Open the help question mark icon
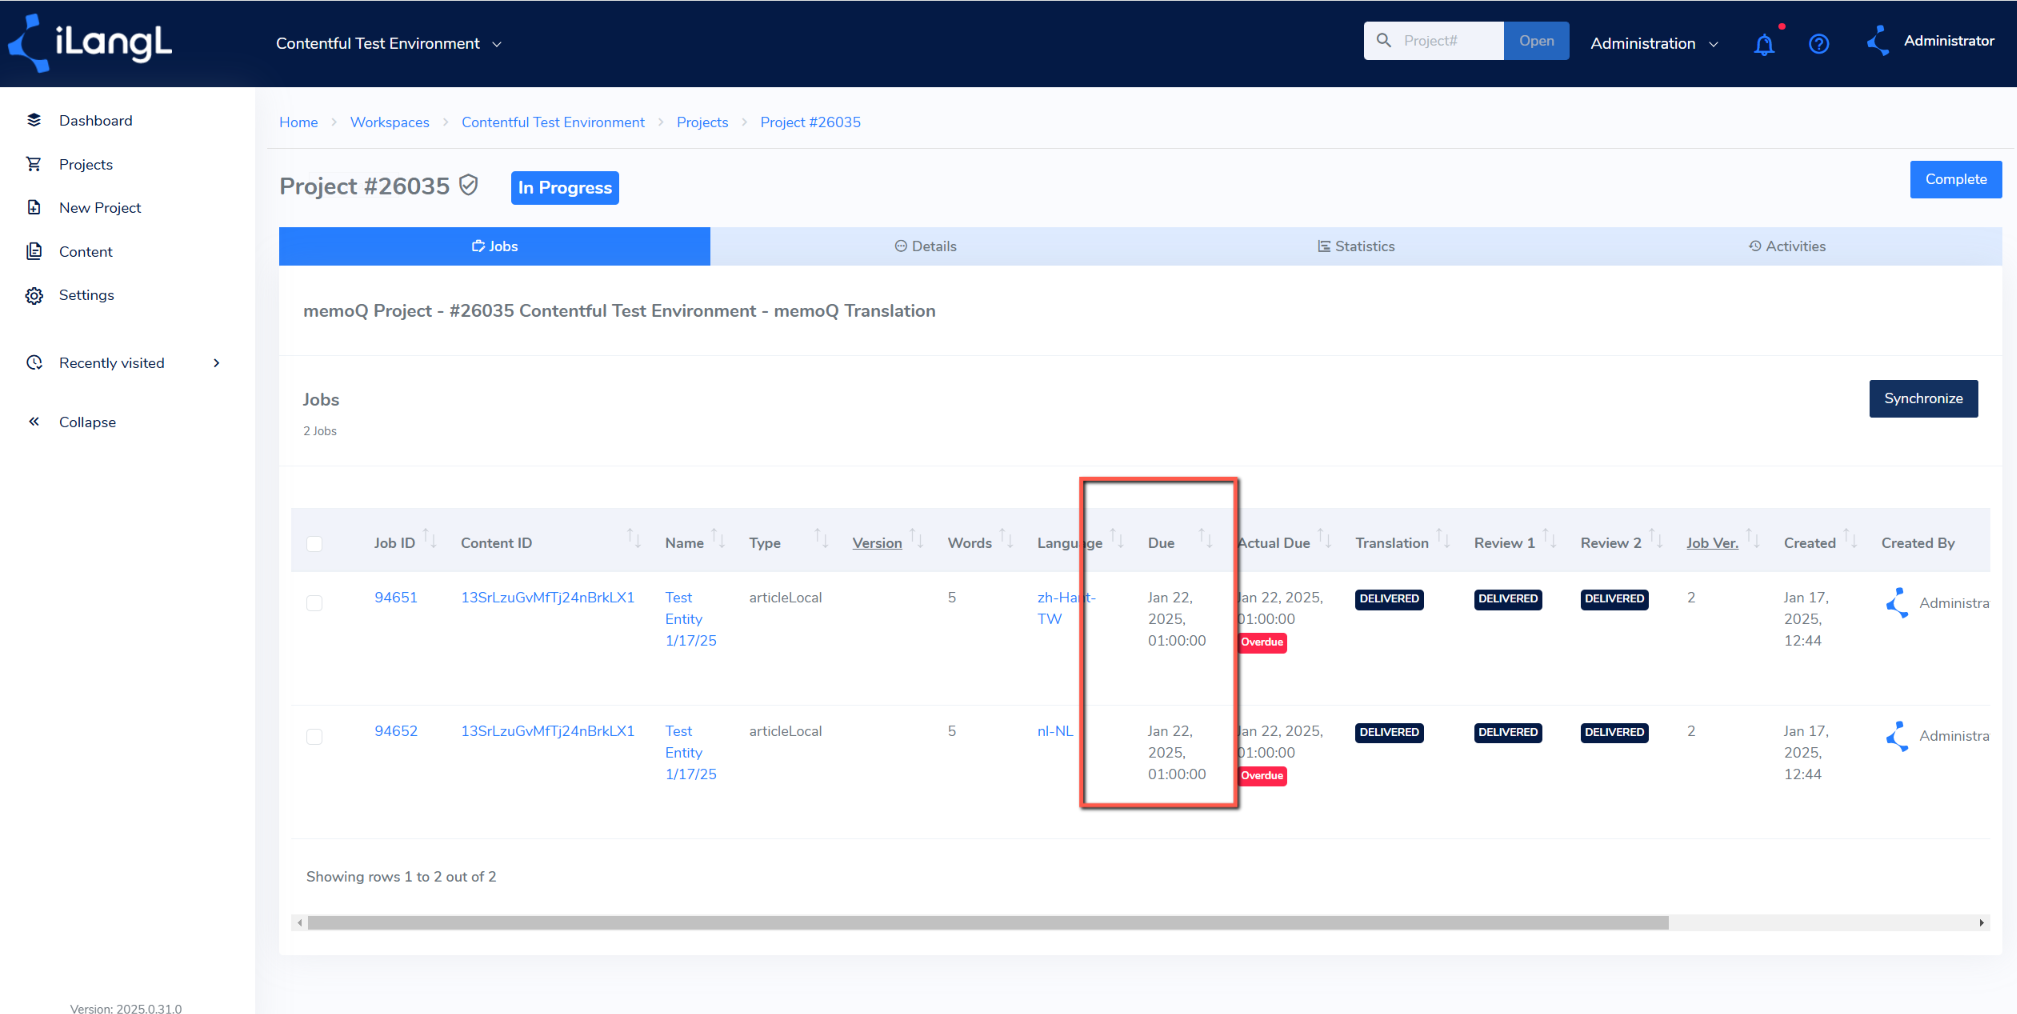 [x=1819, y=44]
